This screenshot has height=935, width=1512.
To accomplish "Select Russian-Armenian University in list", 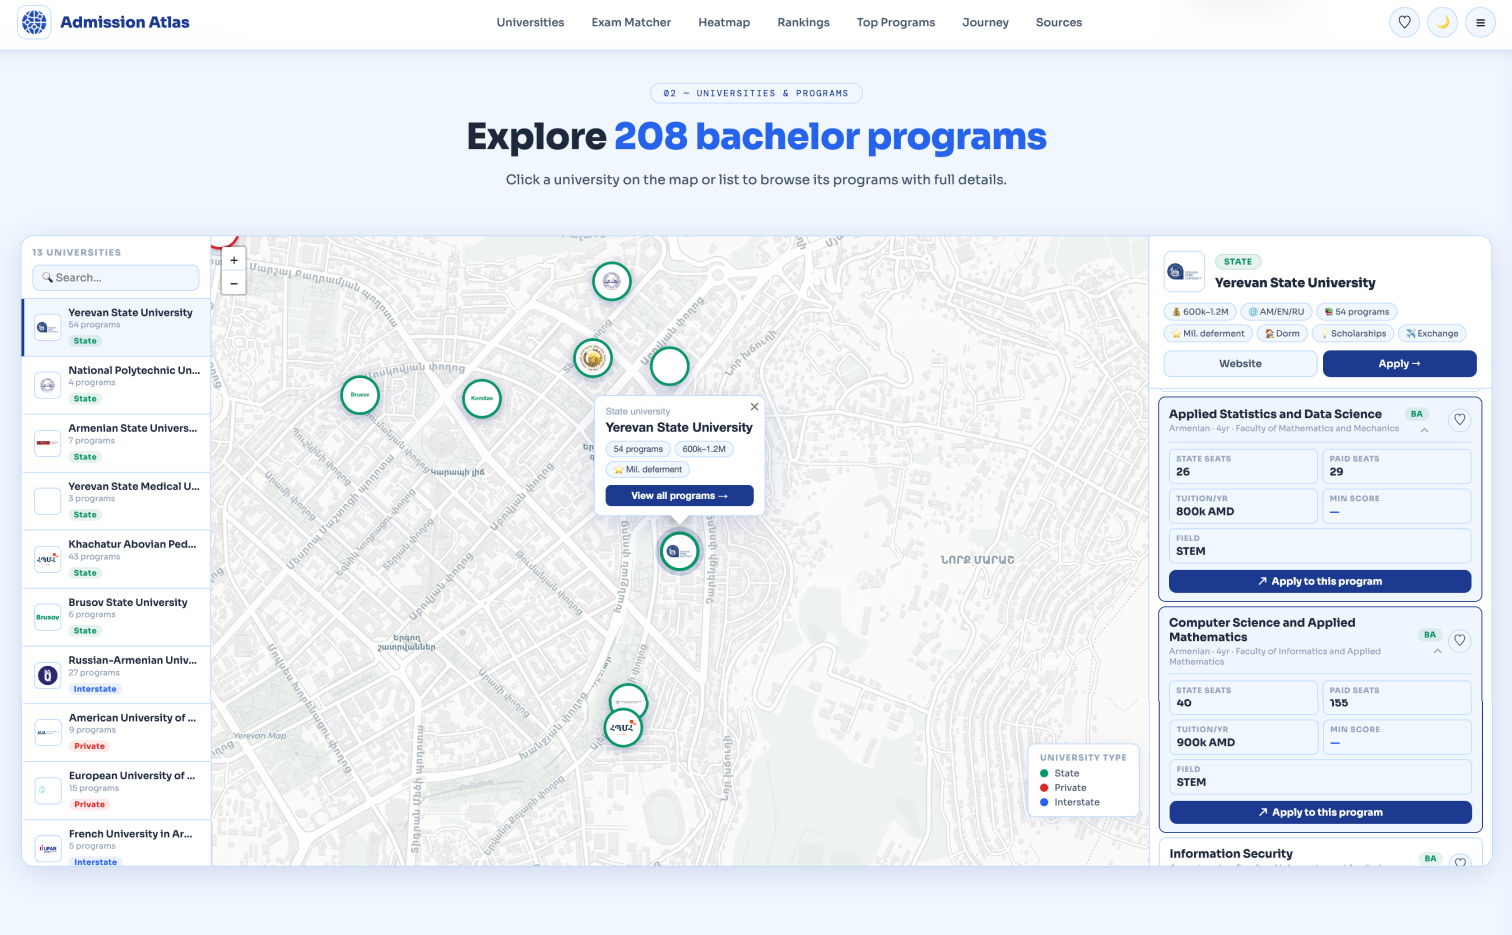I will (x=117, y=675).
